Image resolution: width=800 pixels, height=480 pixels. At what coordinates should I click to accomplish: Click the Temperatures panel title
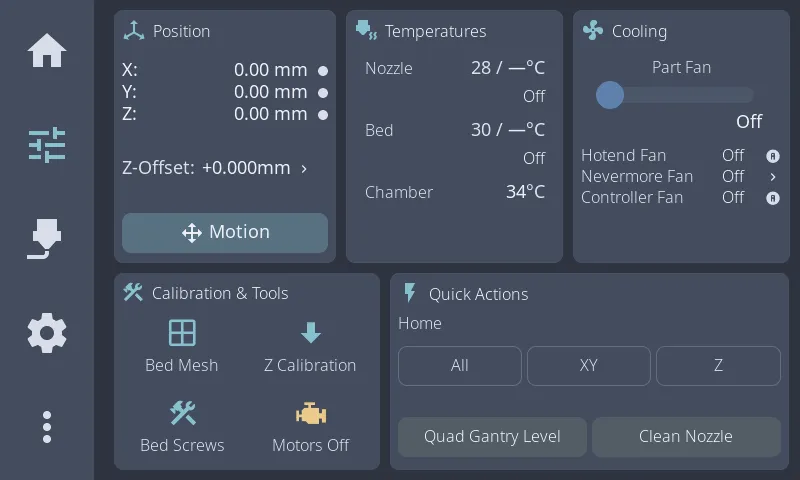click(x=435, y=31)
